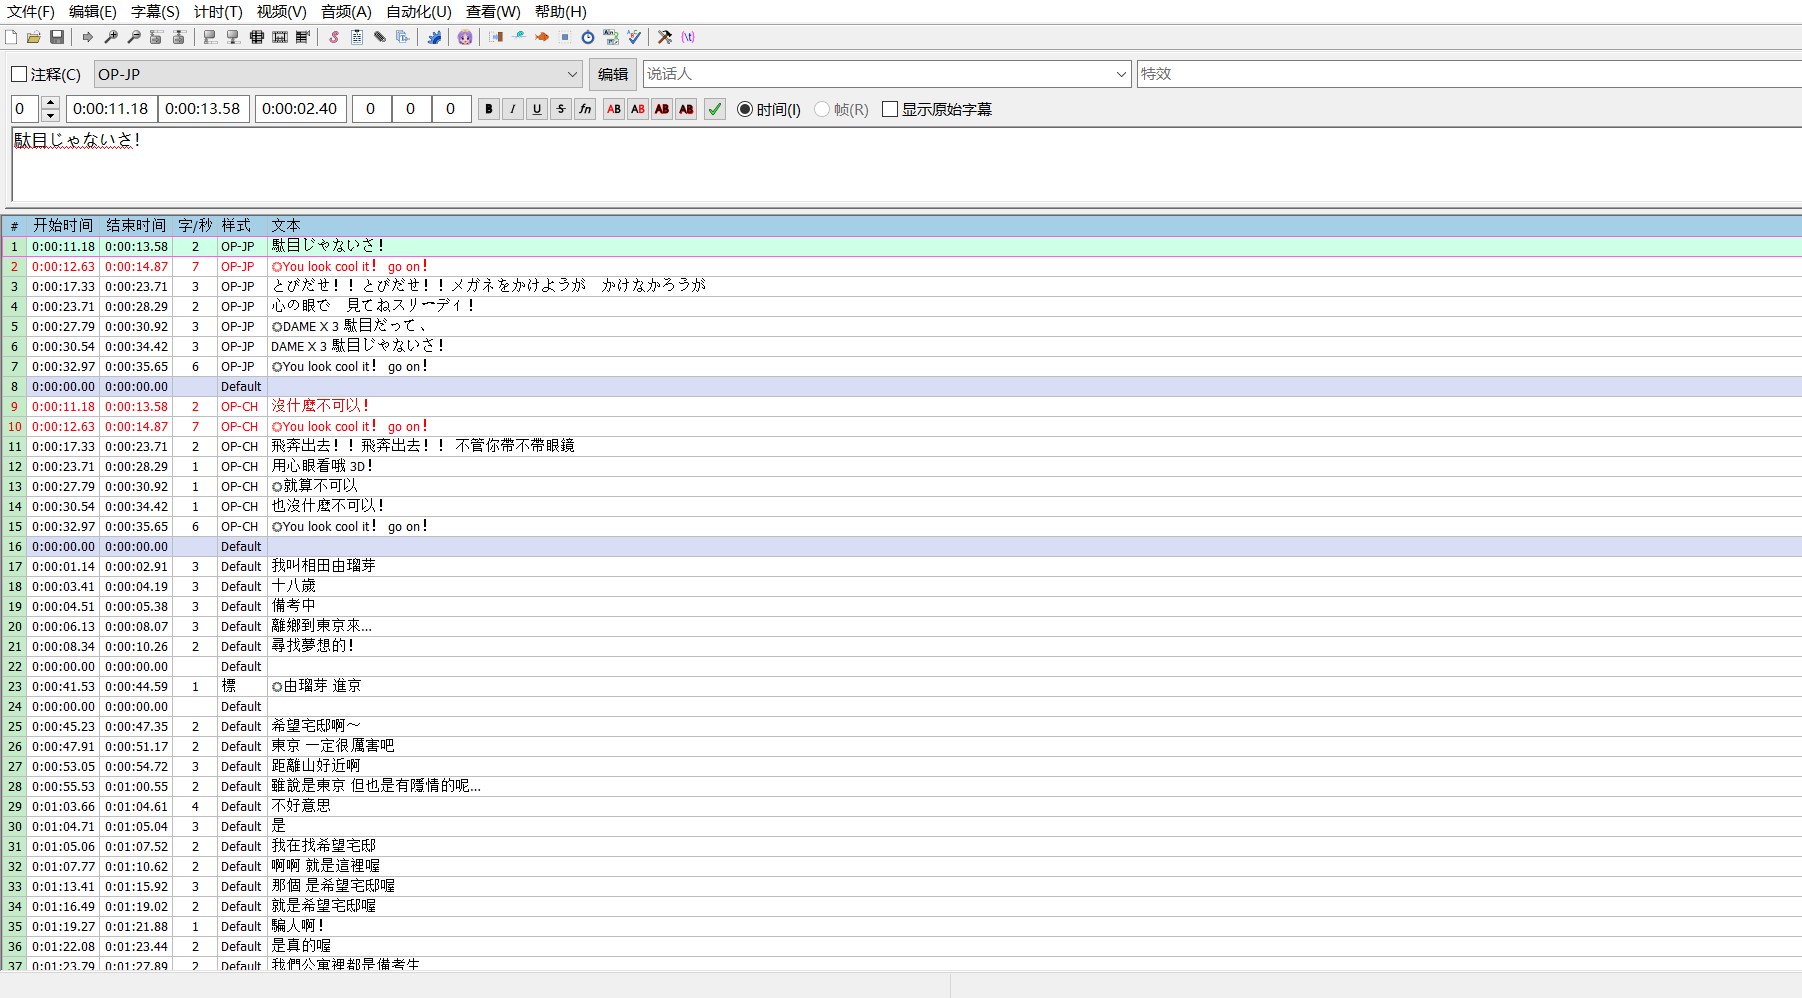1802x998 pixels.
Task: Open the 文件(F) menu
Action: coord(31,12)
